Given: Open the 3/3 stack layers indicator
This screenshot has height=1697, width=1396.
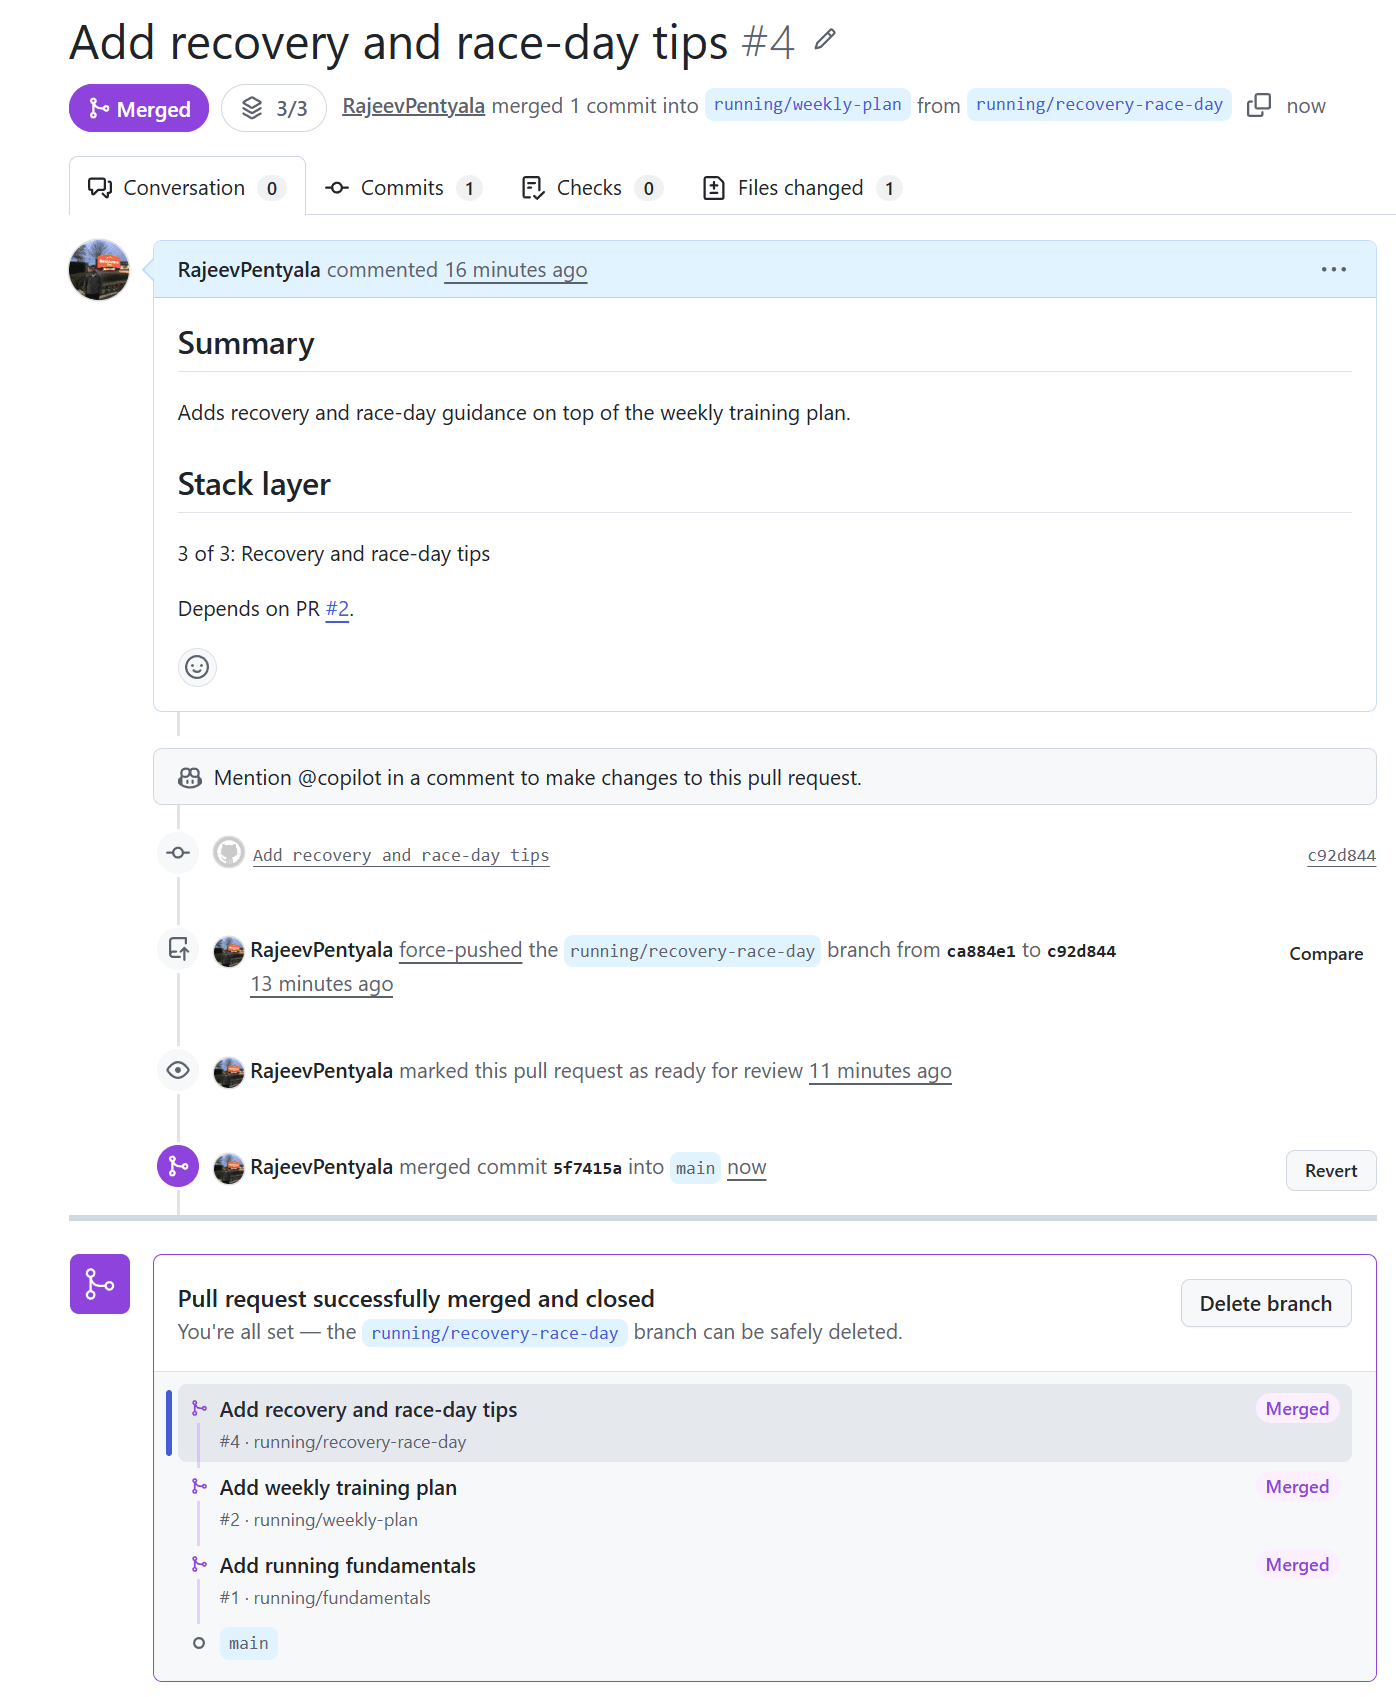Looking at the screenshot, I should click(x=274, y=108).
